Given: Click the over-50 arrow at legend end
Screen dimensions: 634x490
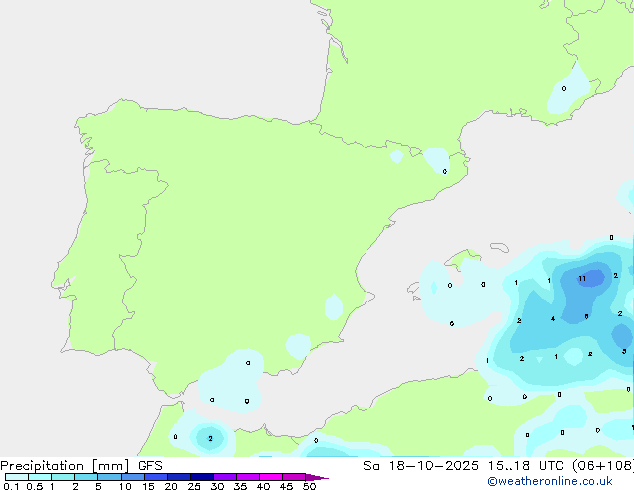Looking at the screenshot, I should pos(317,477).
